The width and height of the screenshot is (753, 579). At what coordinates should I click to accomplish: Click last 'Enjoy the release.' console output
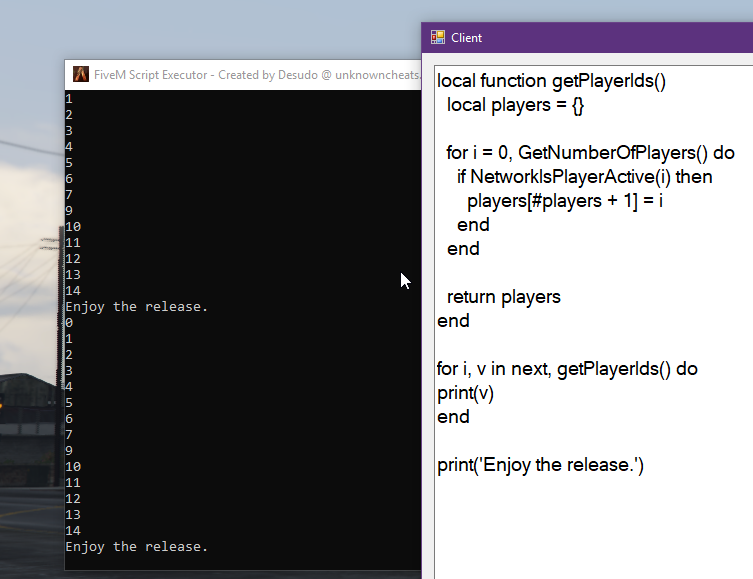[x=137, y=547]
